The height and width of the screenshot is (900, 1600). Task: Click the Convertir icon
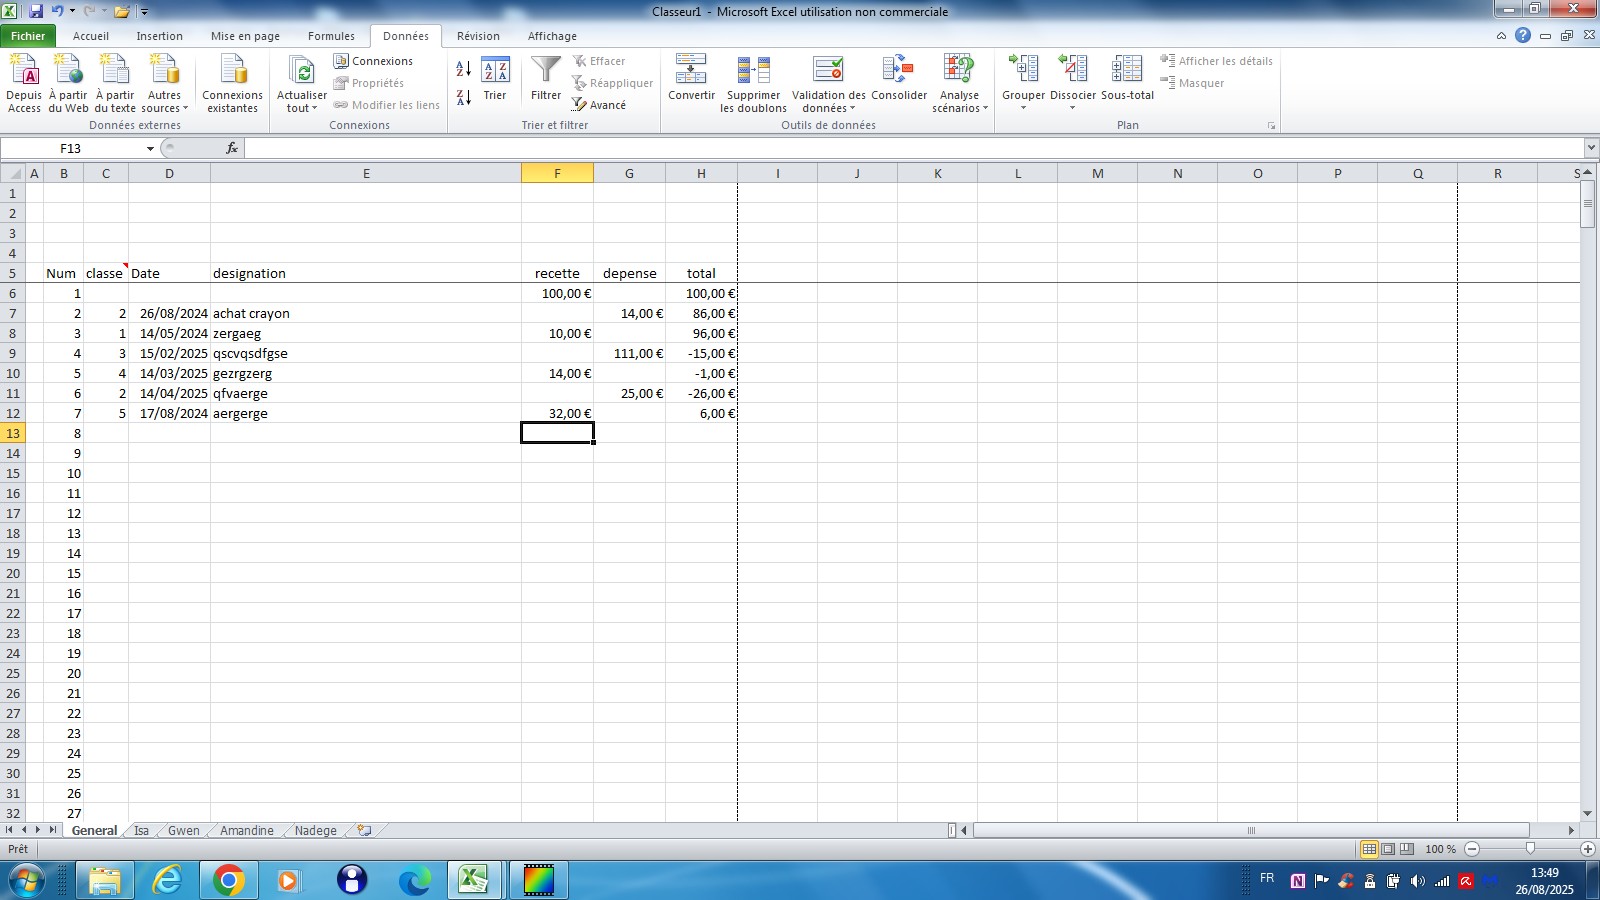click(691, 70)
